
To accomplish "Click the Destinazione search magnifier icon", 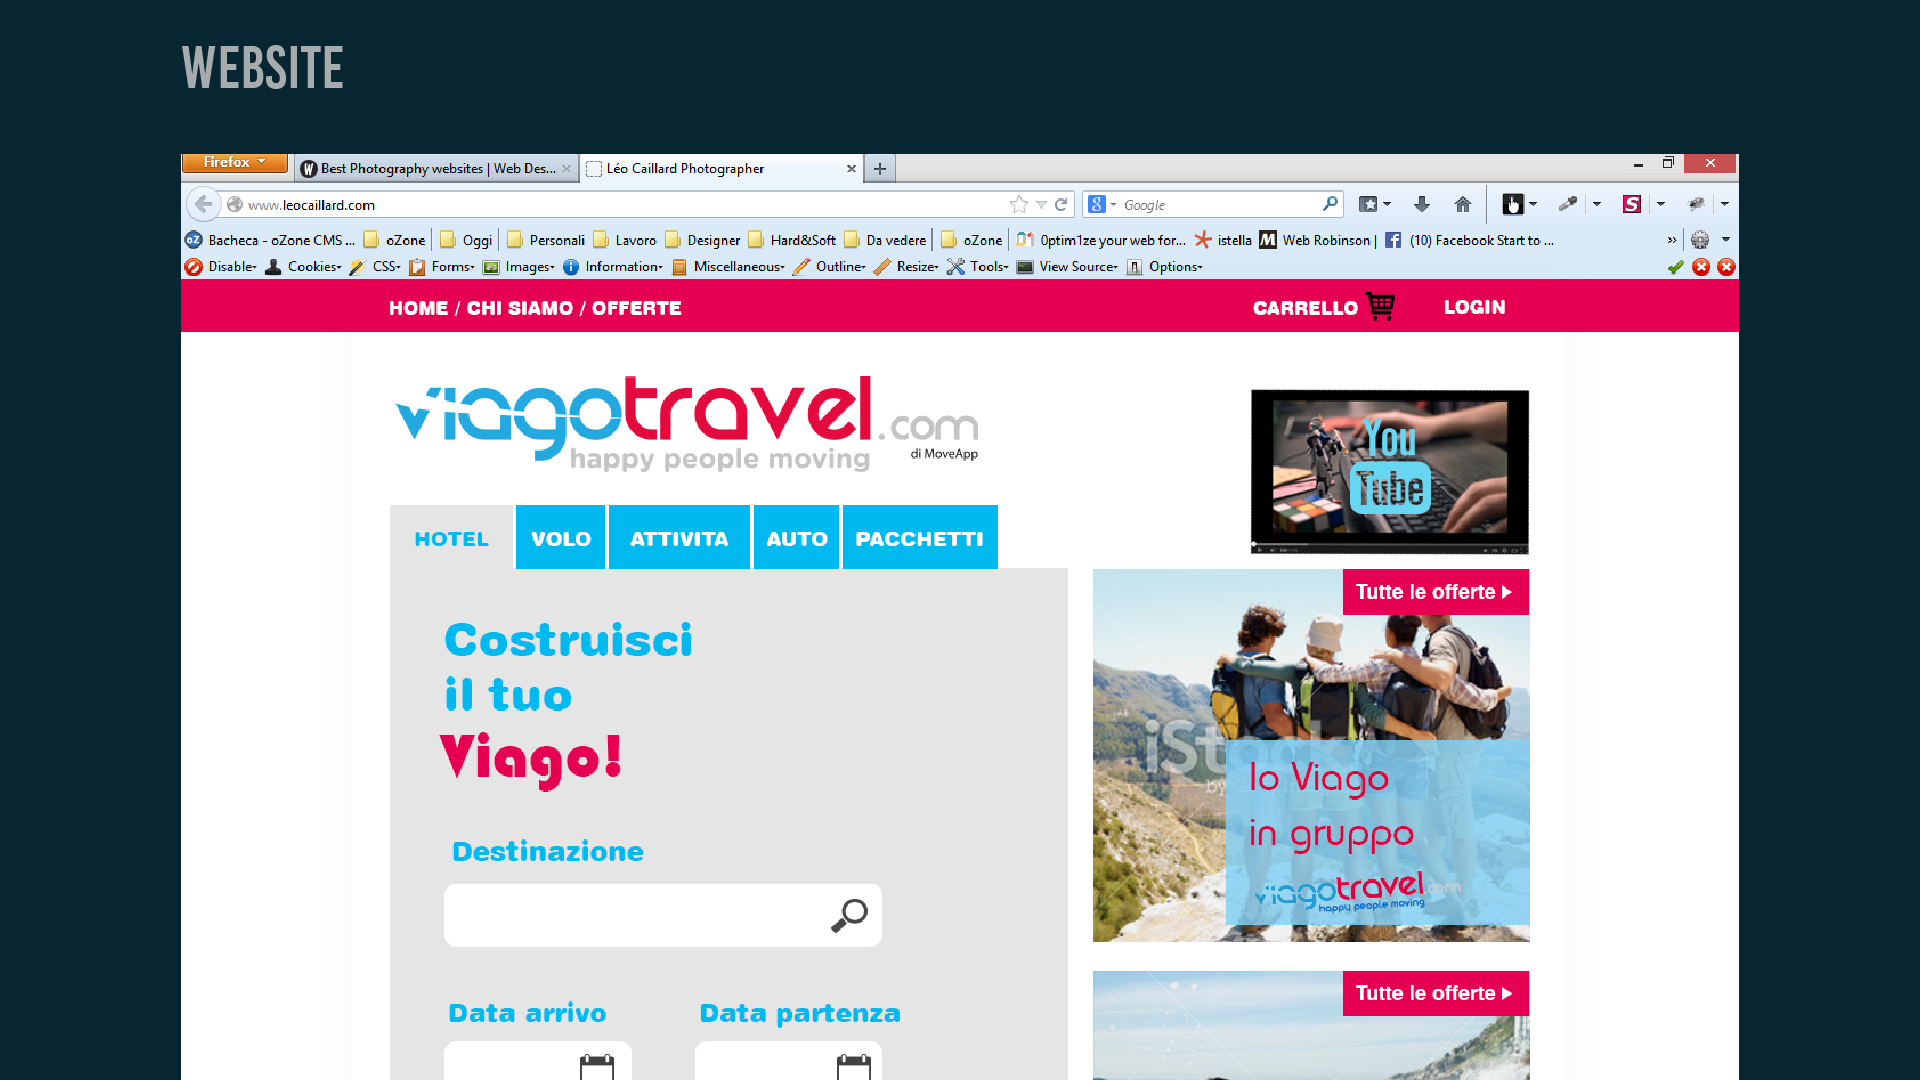I will pyautogui.click(x=849, y=915).
